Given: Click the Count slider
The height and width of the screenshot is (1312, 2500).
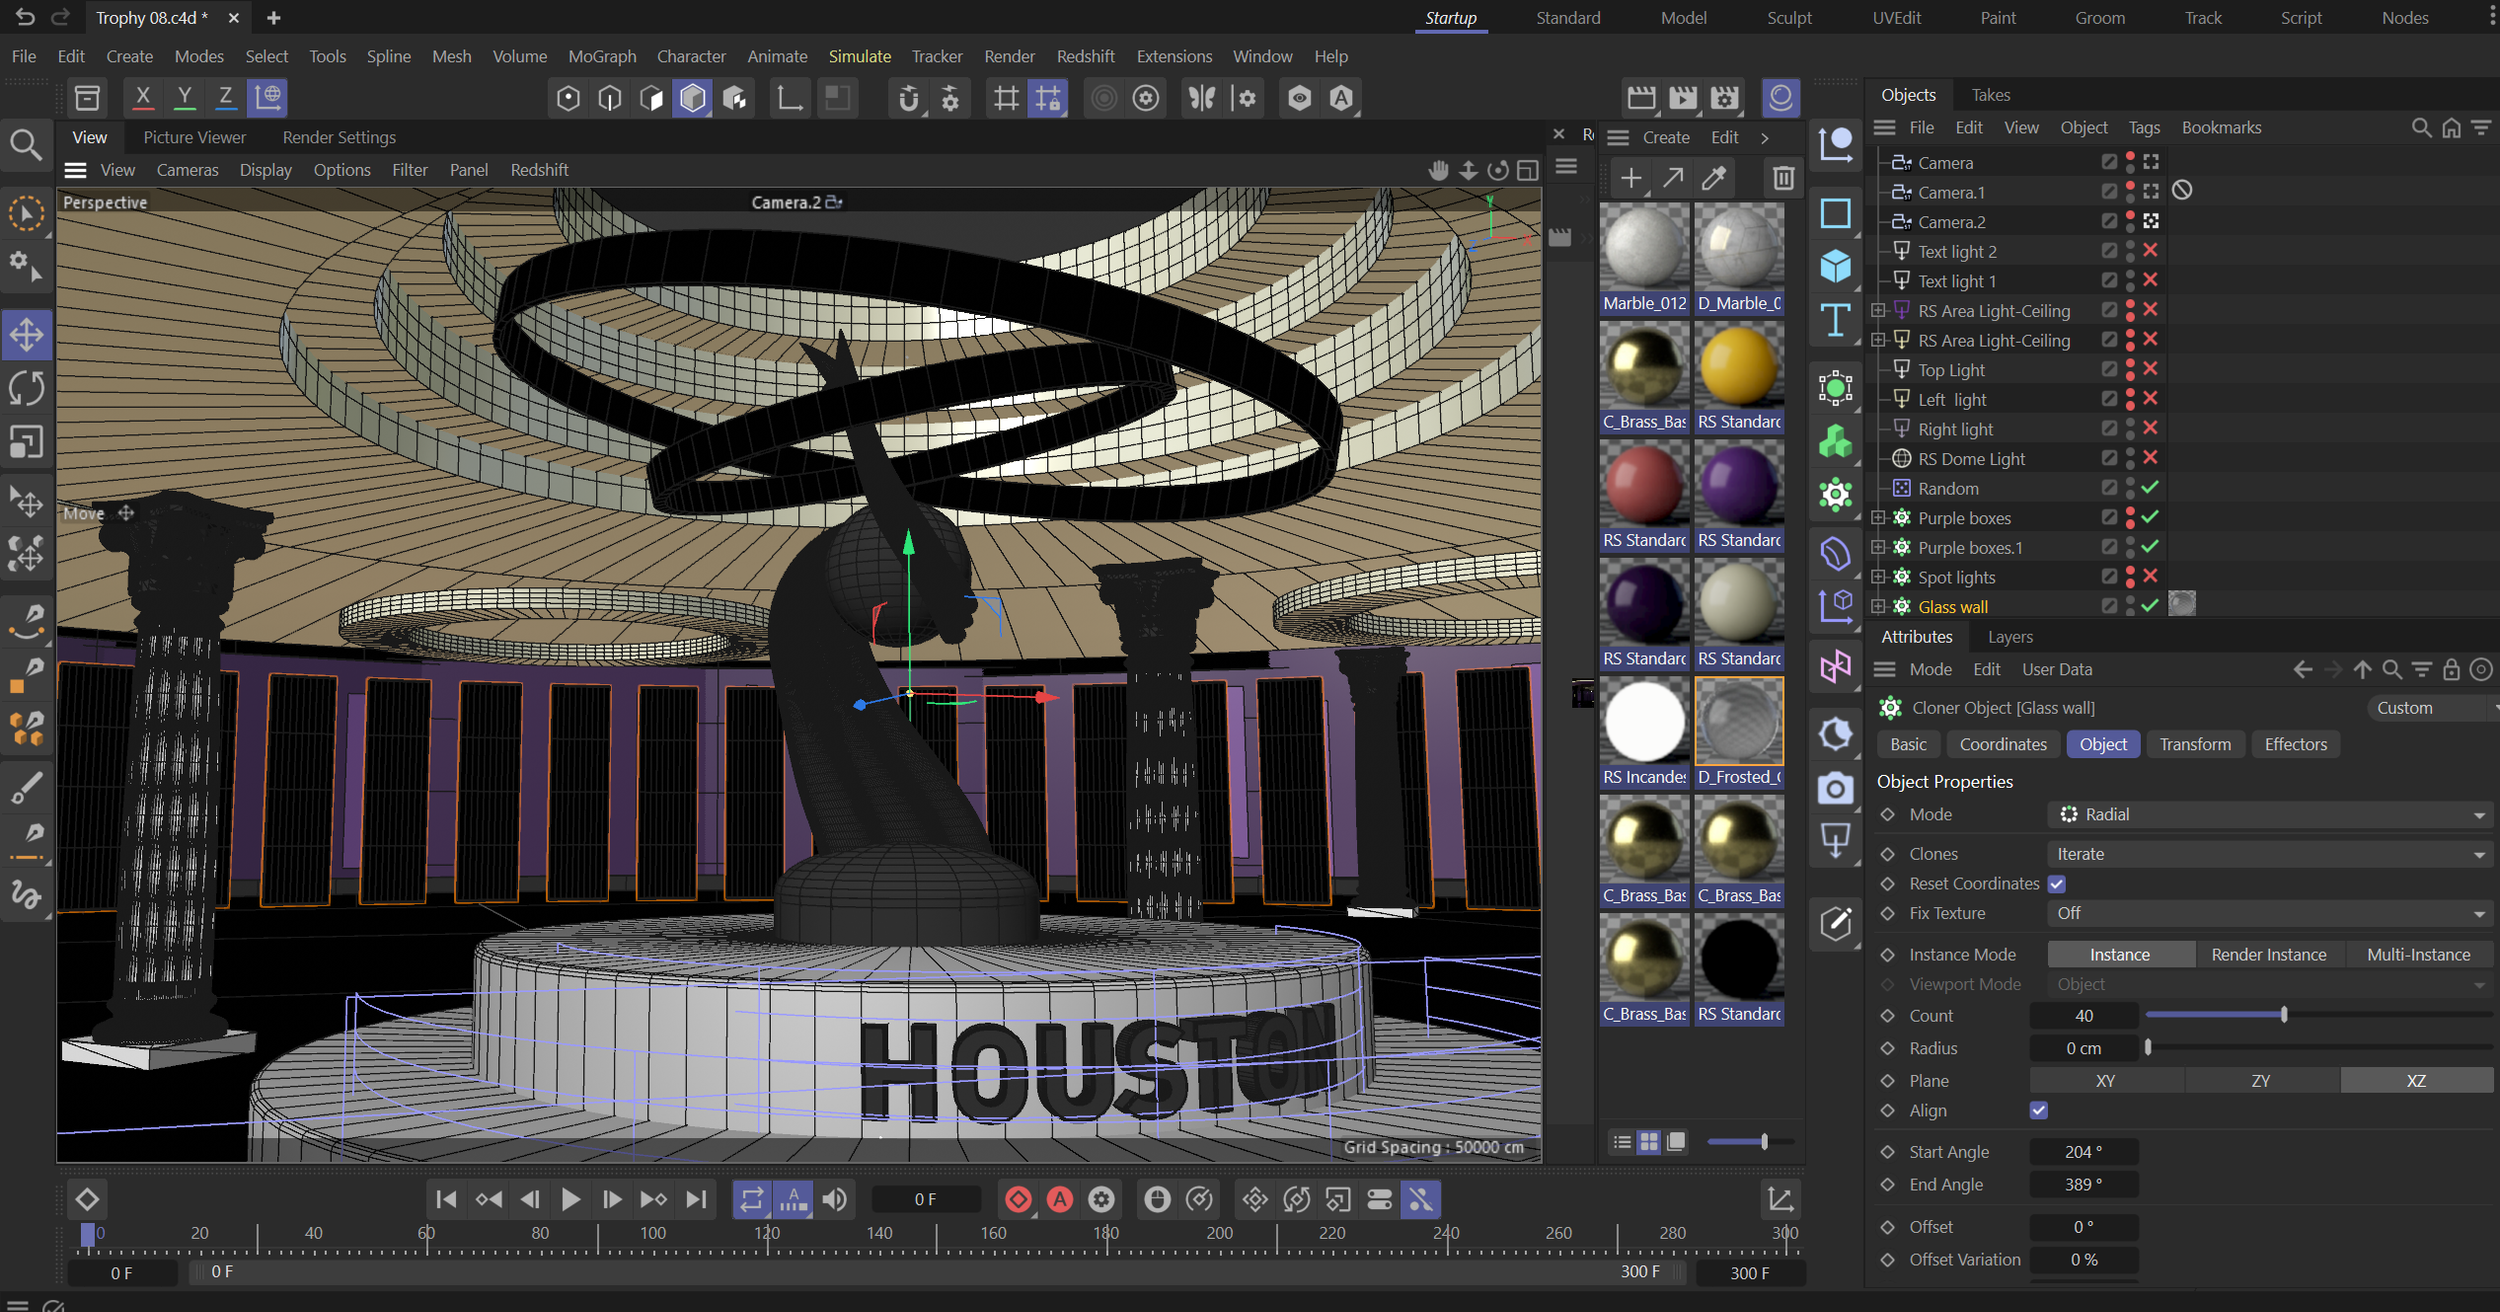Looking at the screenshot, I should click(2283, 1015).
